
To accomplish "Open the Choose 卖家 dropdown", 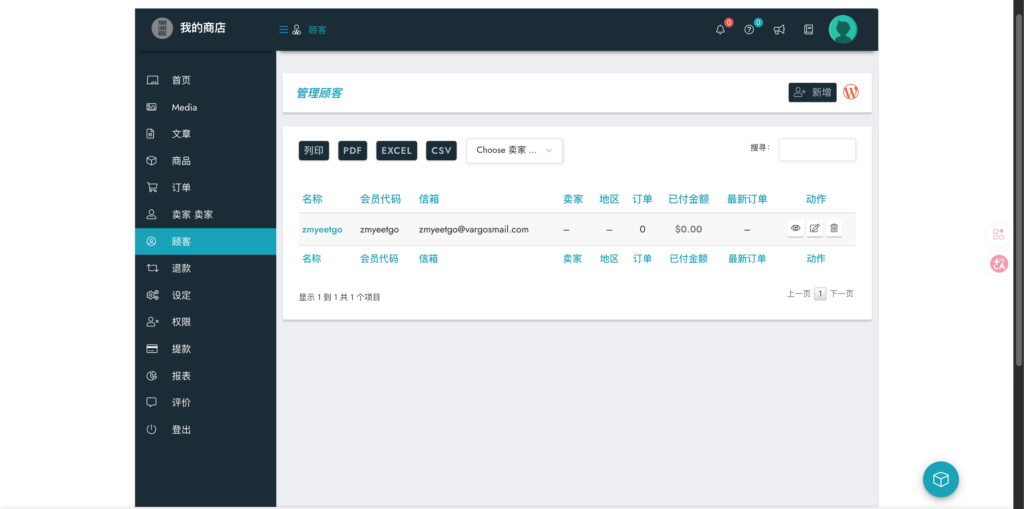I will (x=515, y=150).
